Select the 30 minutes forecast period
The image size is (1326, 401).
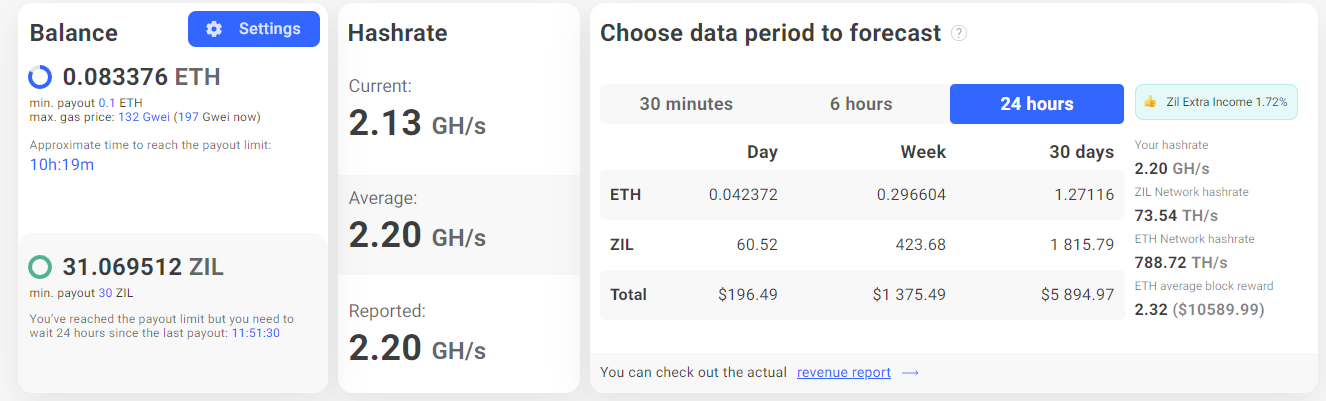(686, 104)
